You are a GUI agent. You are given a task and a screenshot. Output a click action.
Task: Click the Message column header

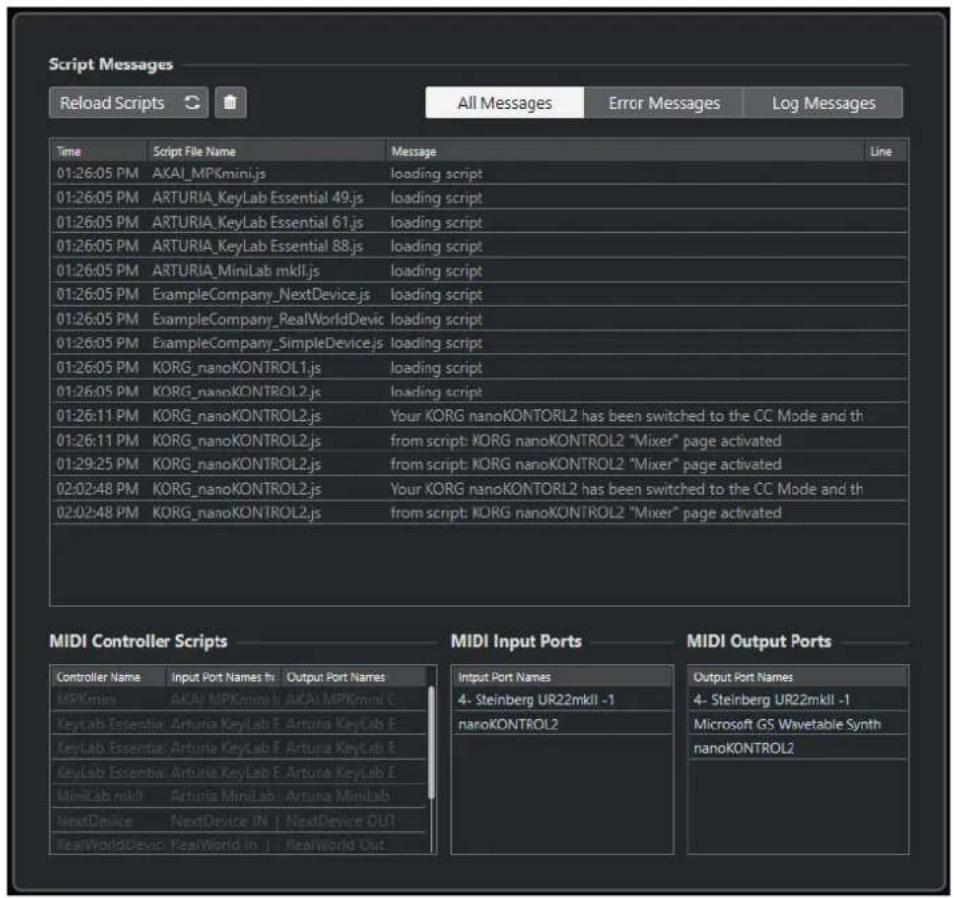[x=625, y=151]
